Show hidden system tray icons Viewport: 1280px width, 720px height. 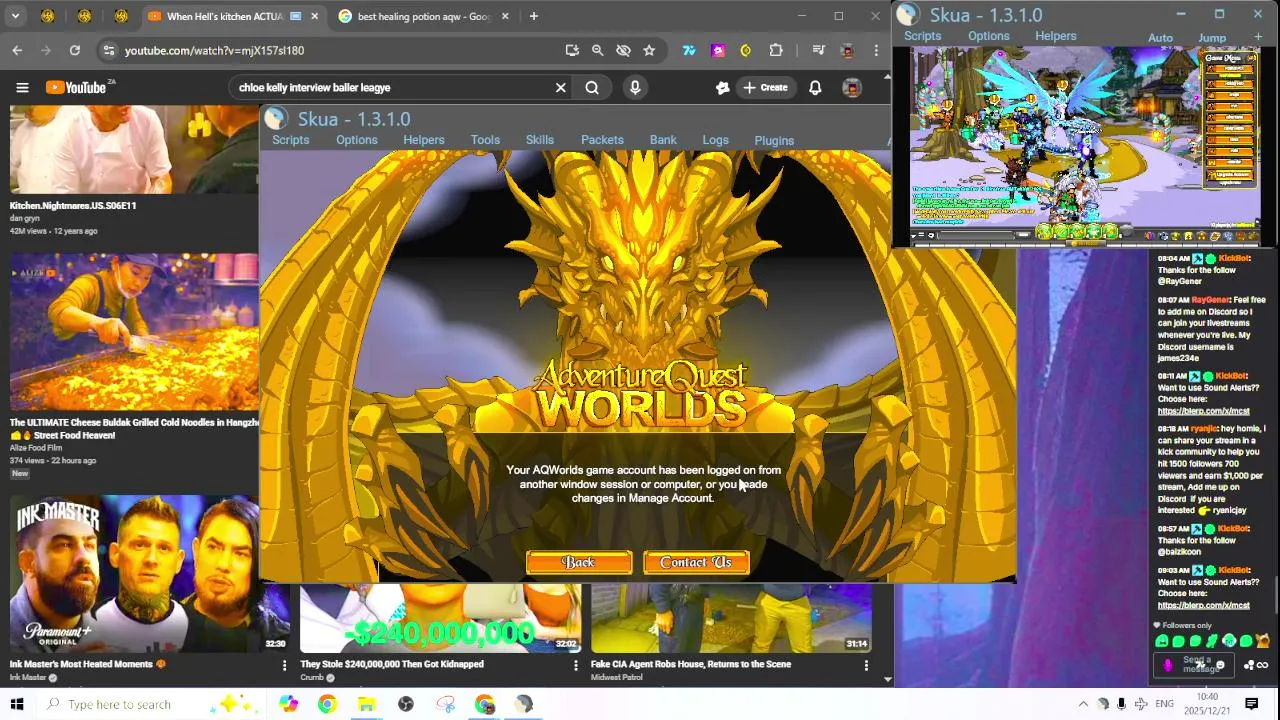(x=1083, y=704)
